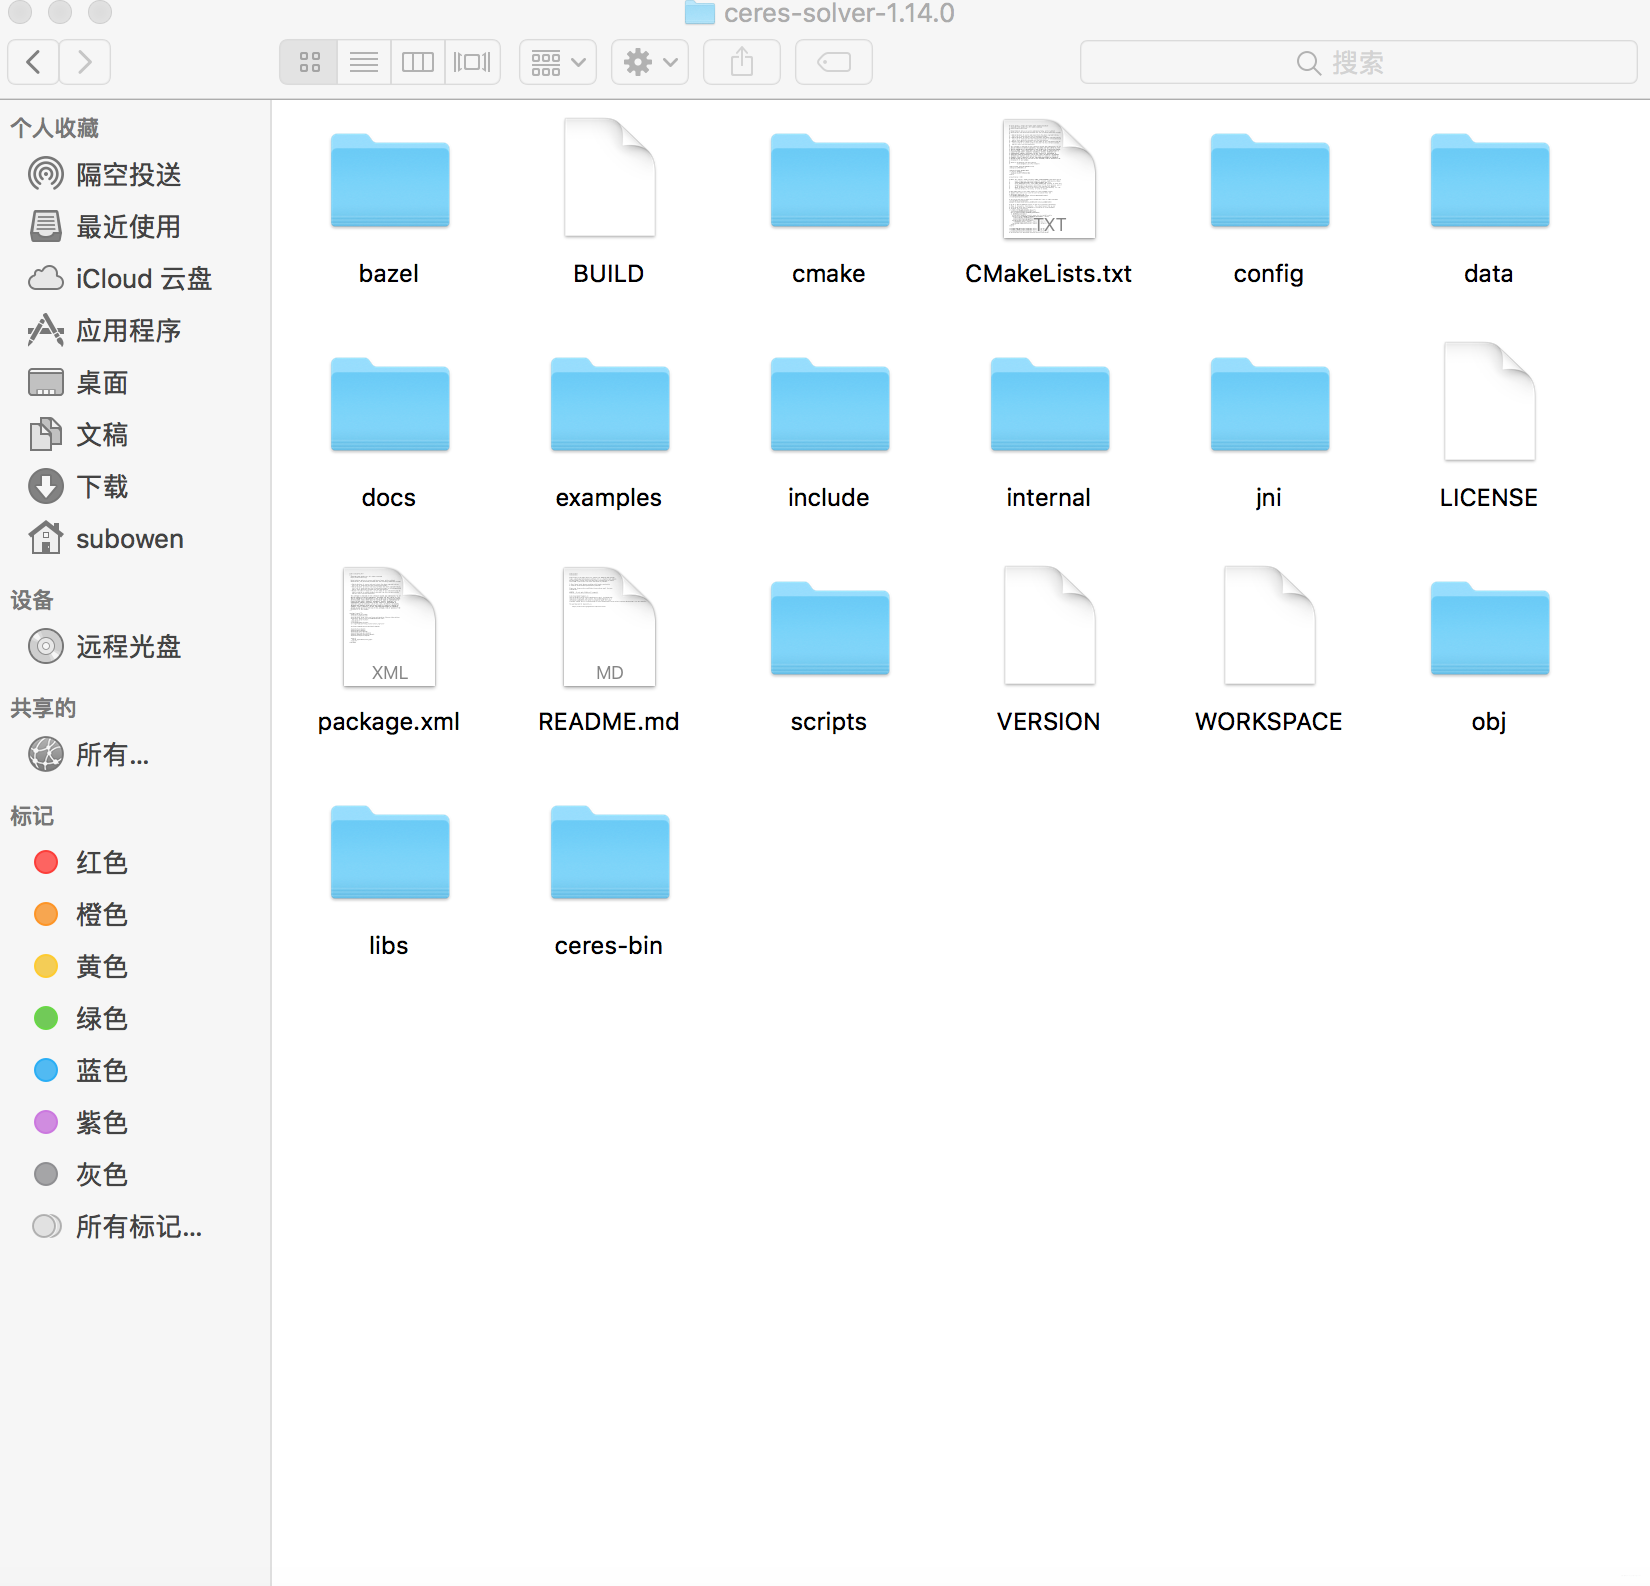Select the CMakeLists.txt file
This screenshot has width=1650, height=1586.
[1049, 178]
